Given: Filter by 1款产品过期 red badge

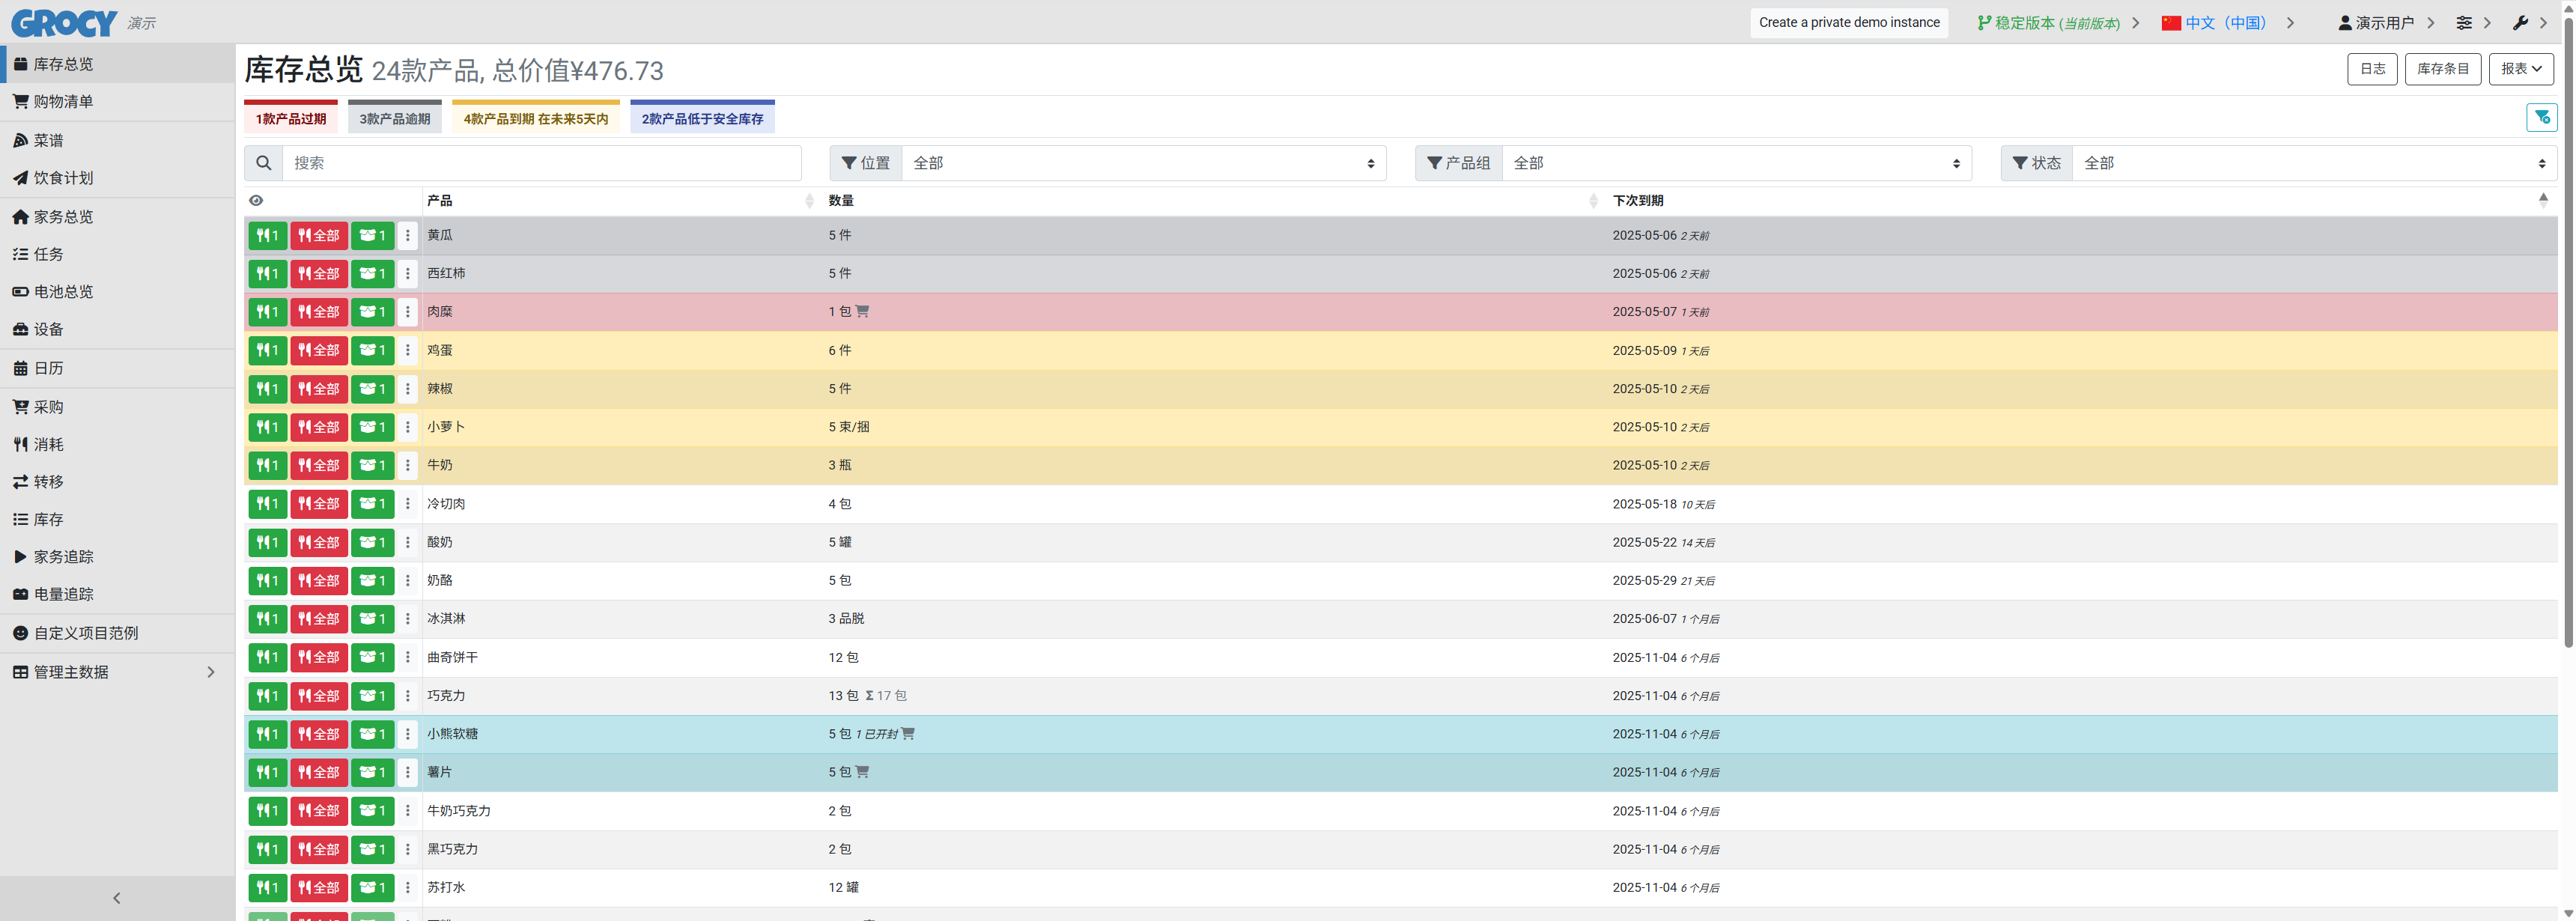Looking at the screenshot, I should 291,118.
